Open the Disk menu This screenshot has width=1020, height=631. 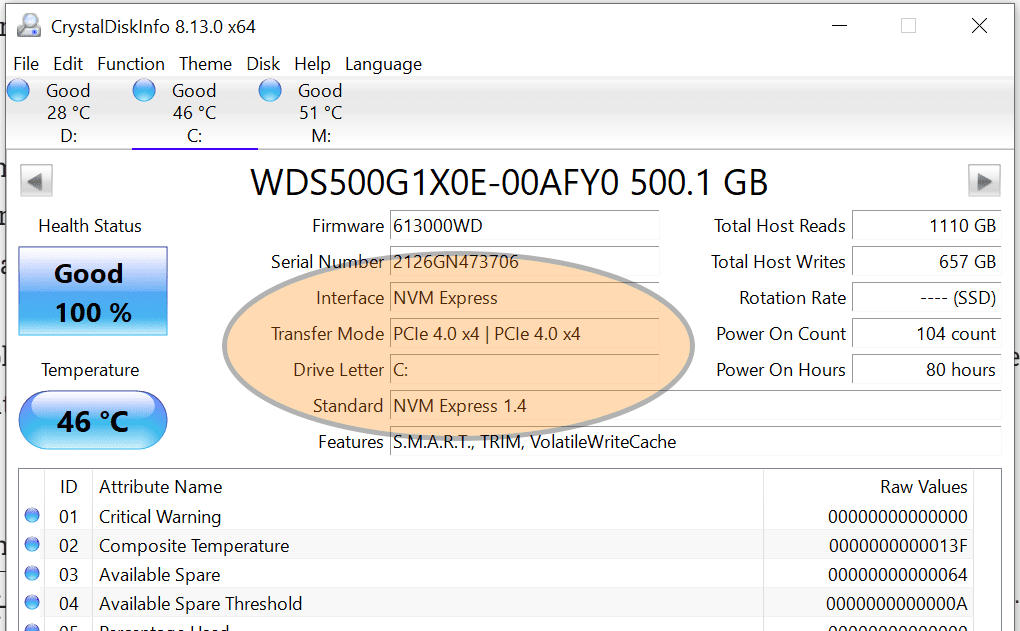pyautogui.click(x=263, y=64)
